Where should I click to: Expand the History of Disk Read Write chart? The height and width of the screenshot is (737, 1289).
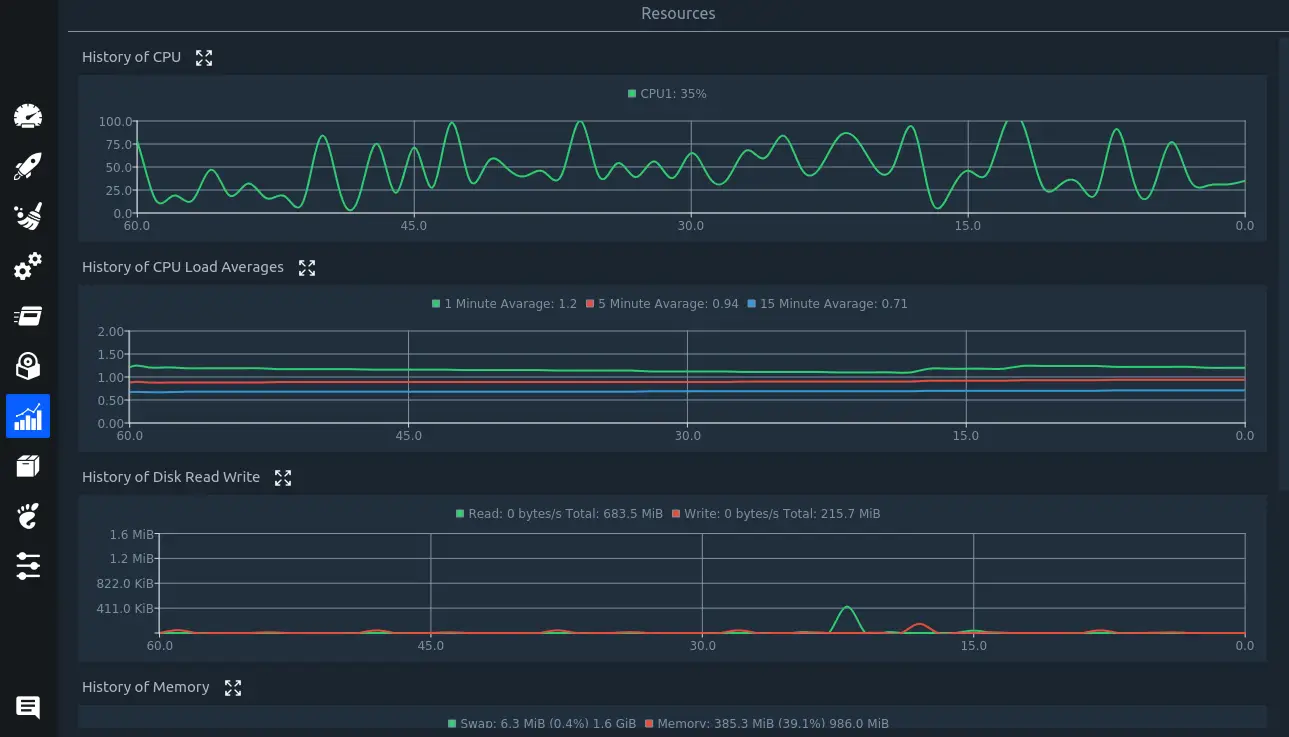pyautogui.click(x=283, y=478)
